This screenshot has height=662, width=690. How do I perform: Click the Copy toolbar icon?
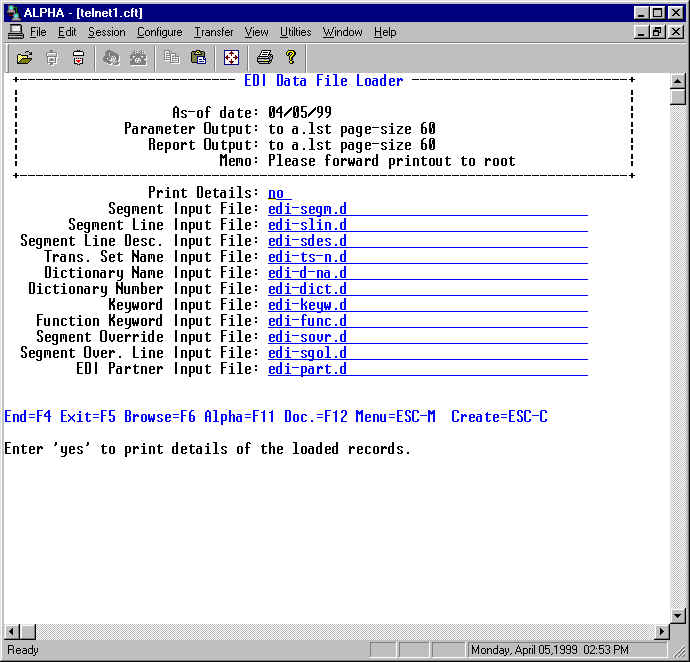click(x=172, y=58)
